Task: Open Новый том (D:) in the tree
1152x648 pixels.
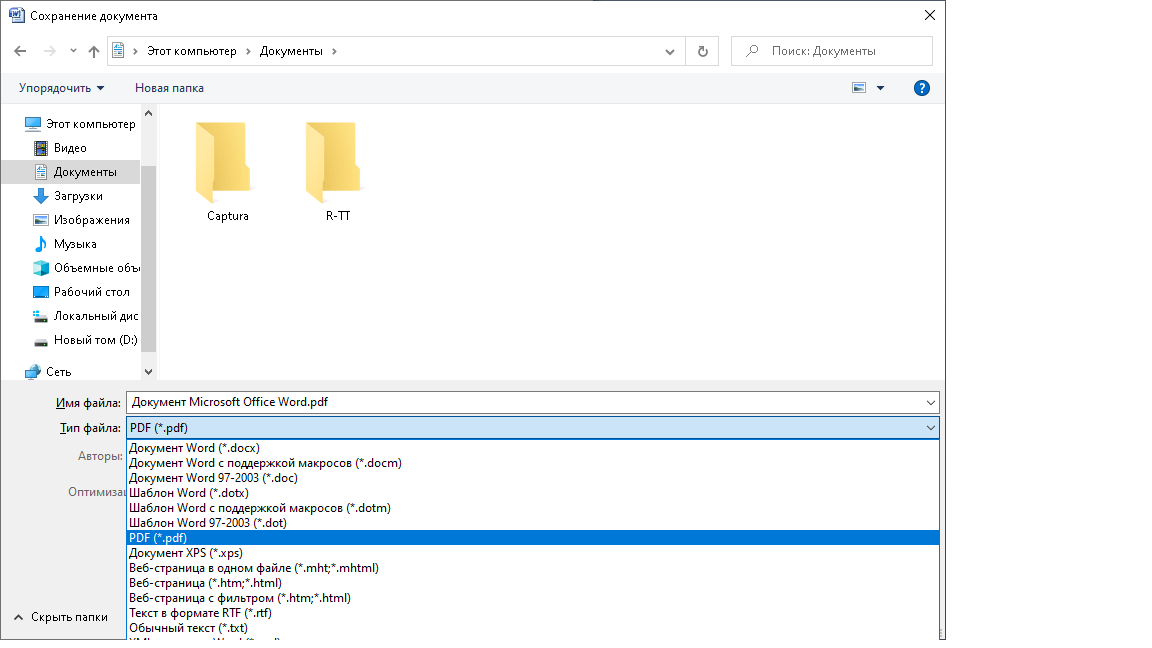Action: pos(85,340)
